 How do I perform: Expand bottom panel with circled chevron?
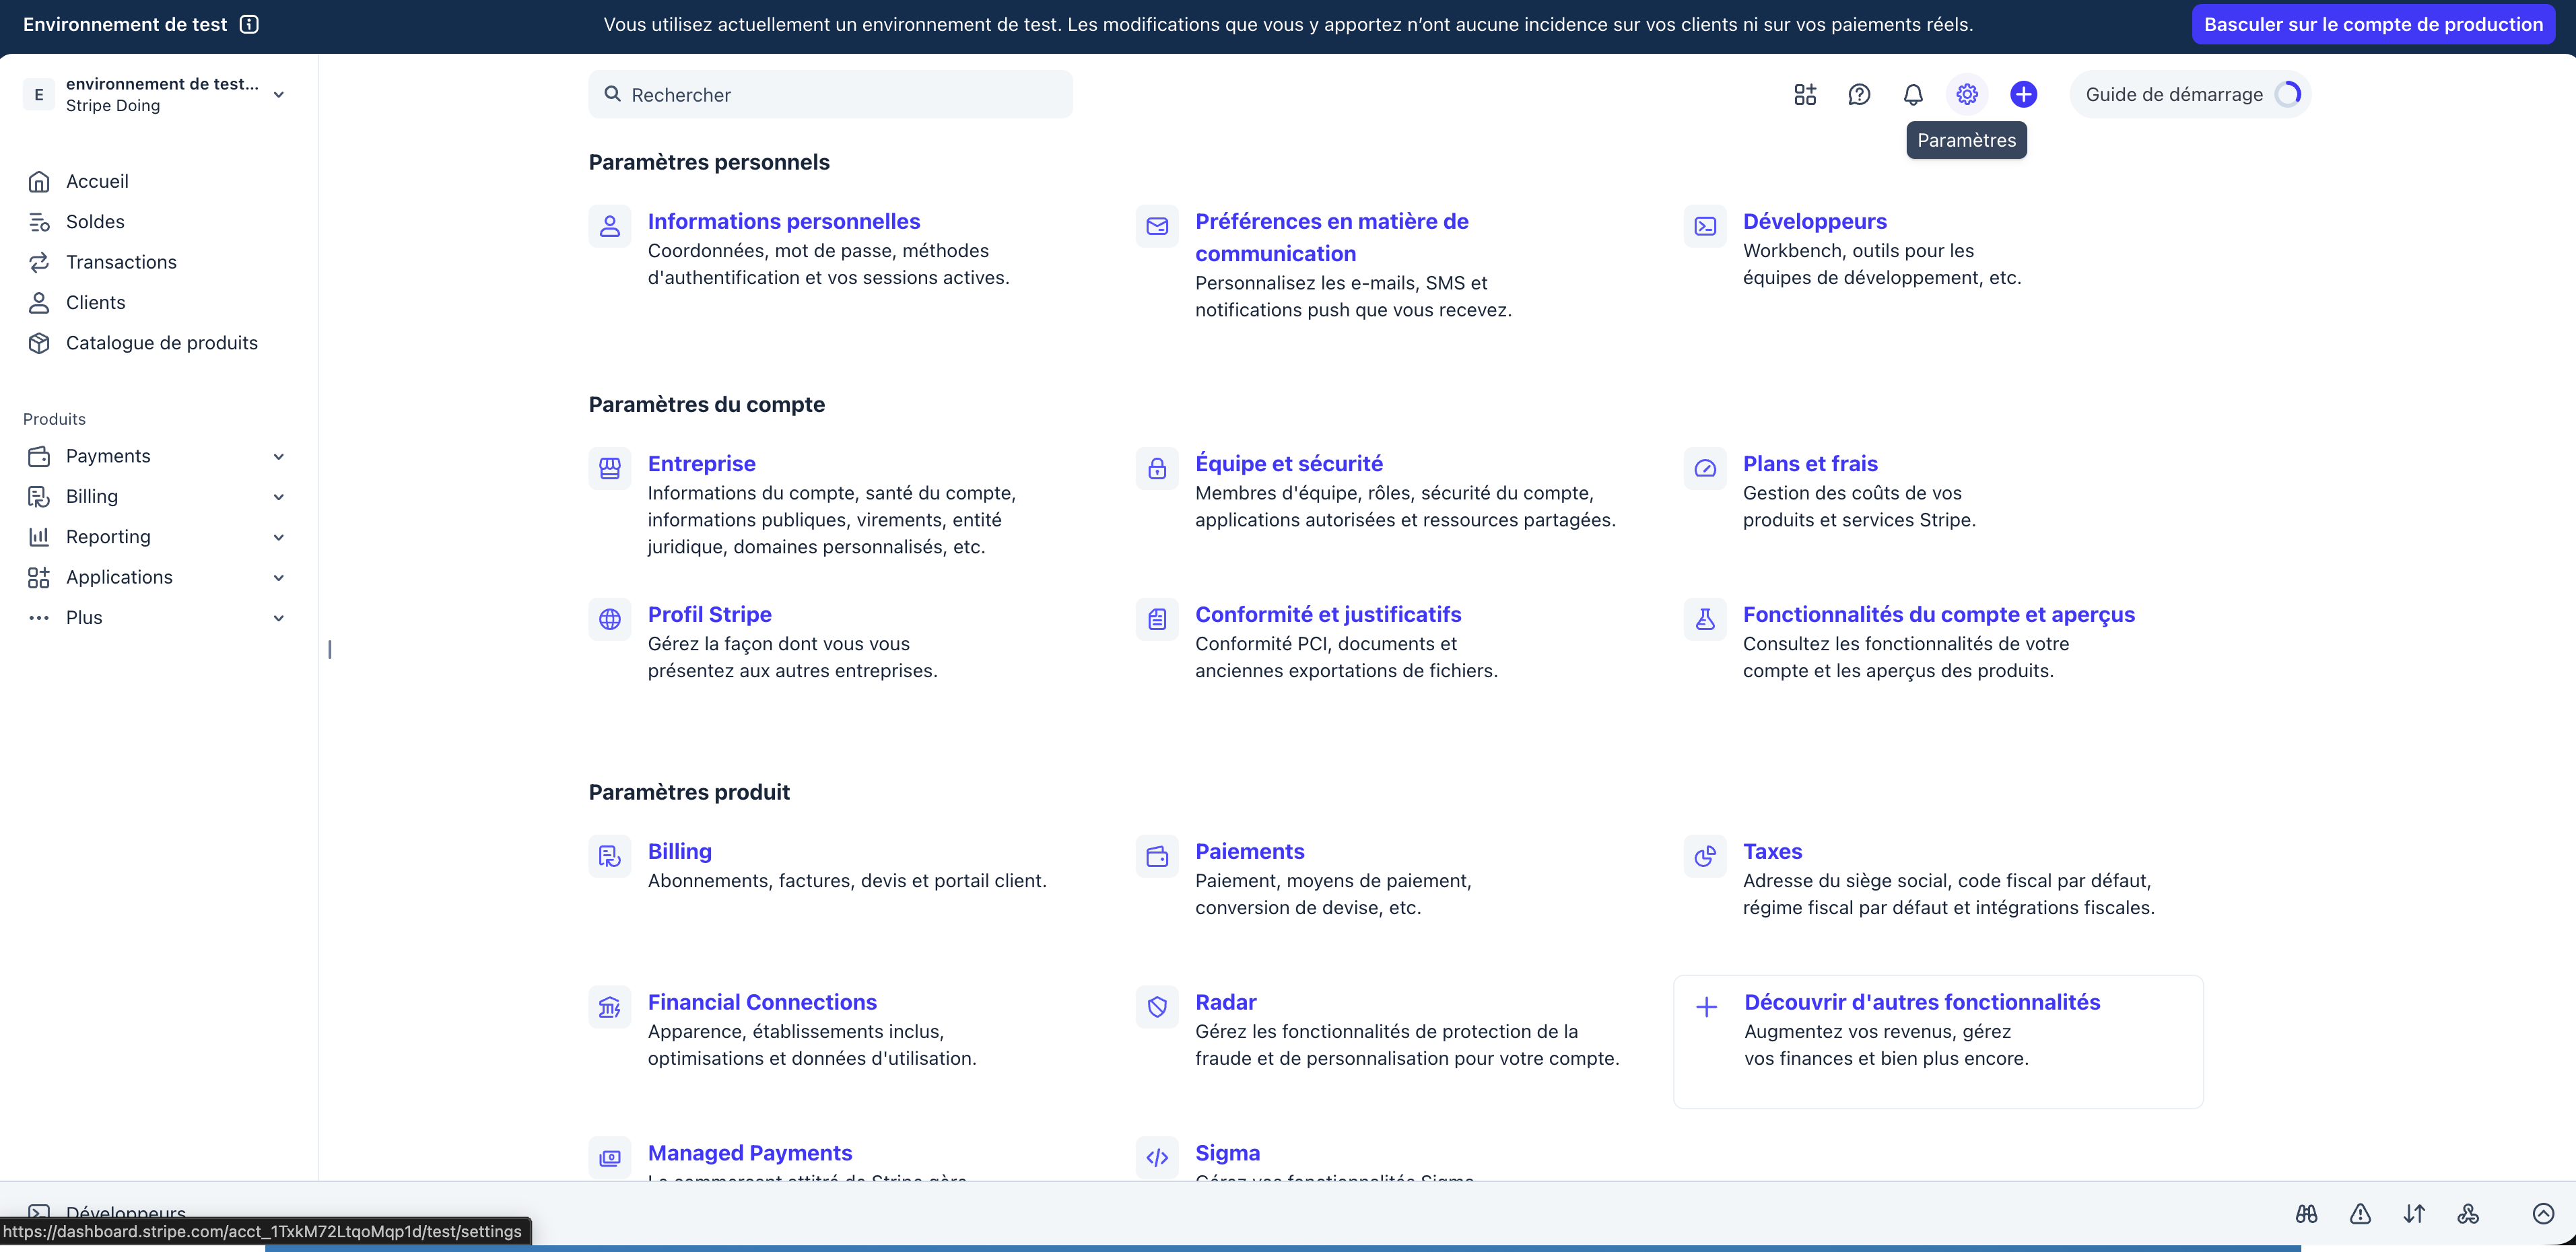2543,1214
